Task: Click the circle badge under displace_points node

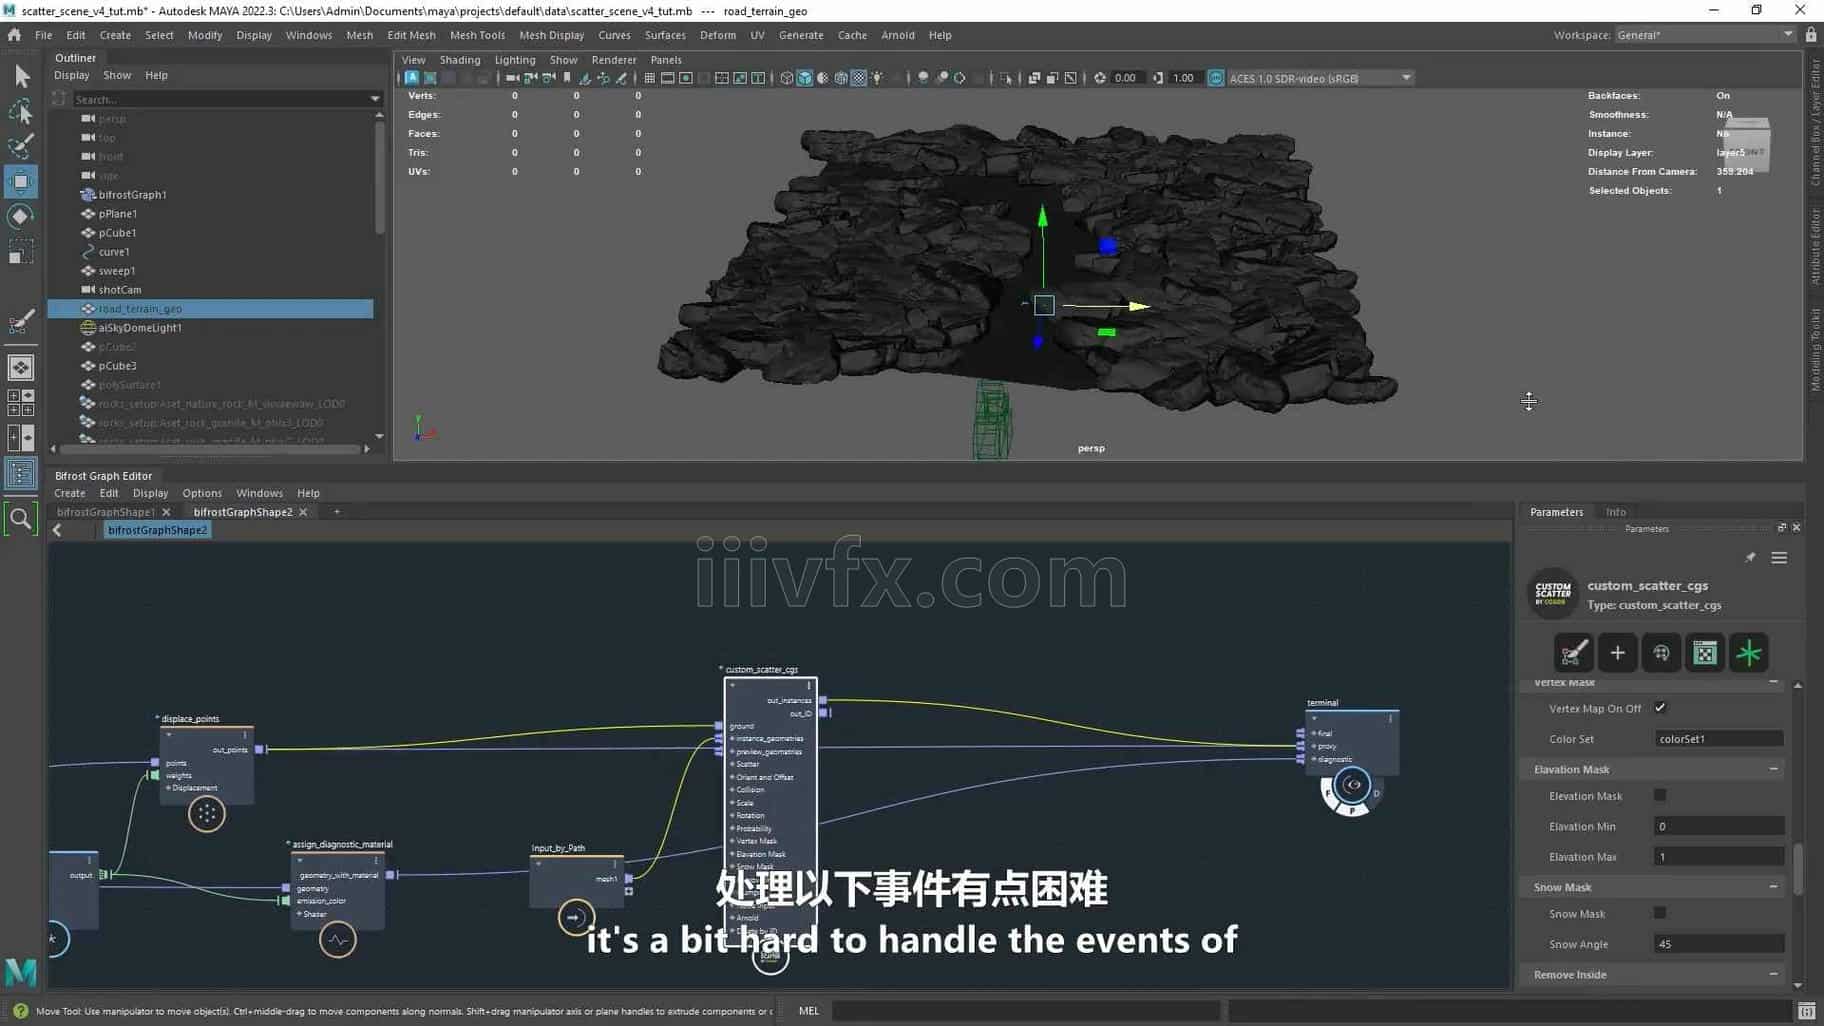Action: (x=207, y=814)
